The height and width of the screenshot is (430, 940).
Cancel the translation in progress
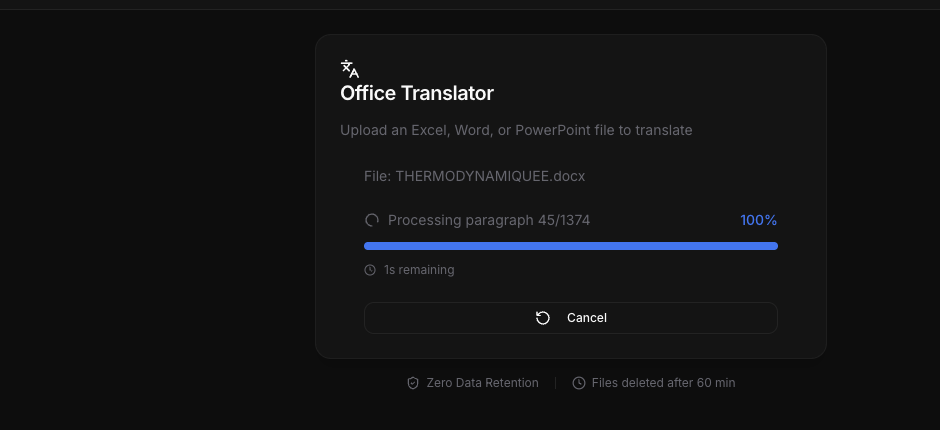(571, 318)
